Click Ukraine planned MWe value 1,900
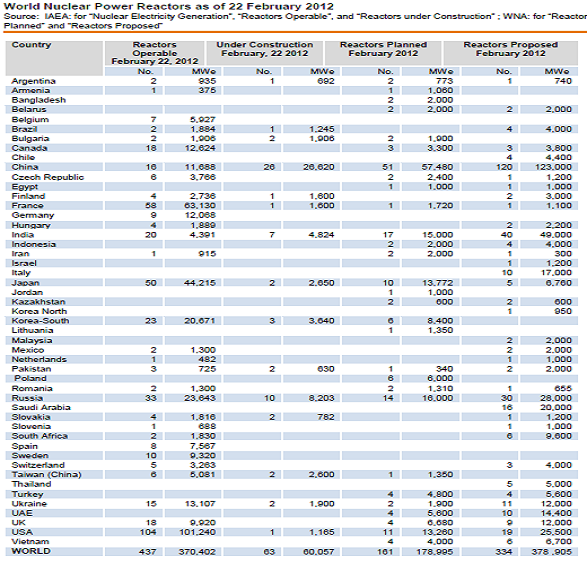588x561 pixels. tap(440, 504)
